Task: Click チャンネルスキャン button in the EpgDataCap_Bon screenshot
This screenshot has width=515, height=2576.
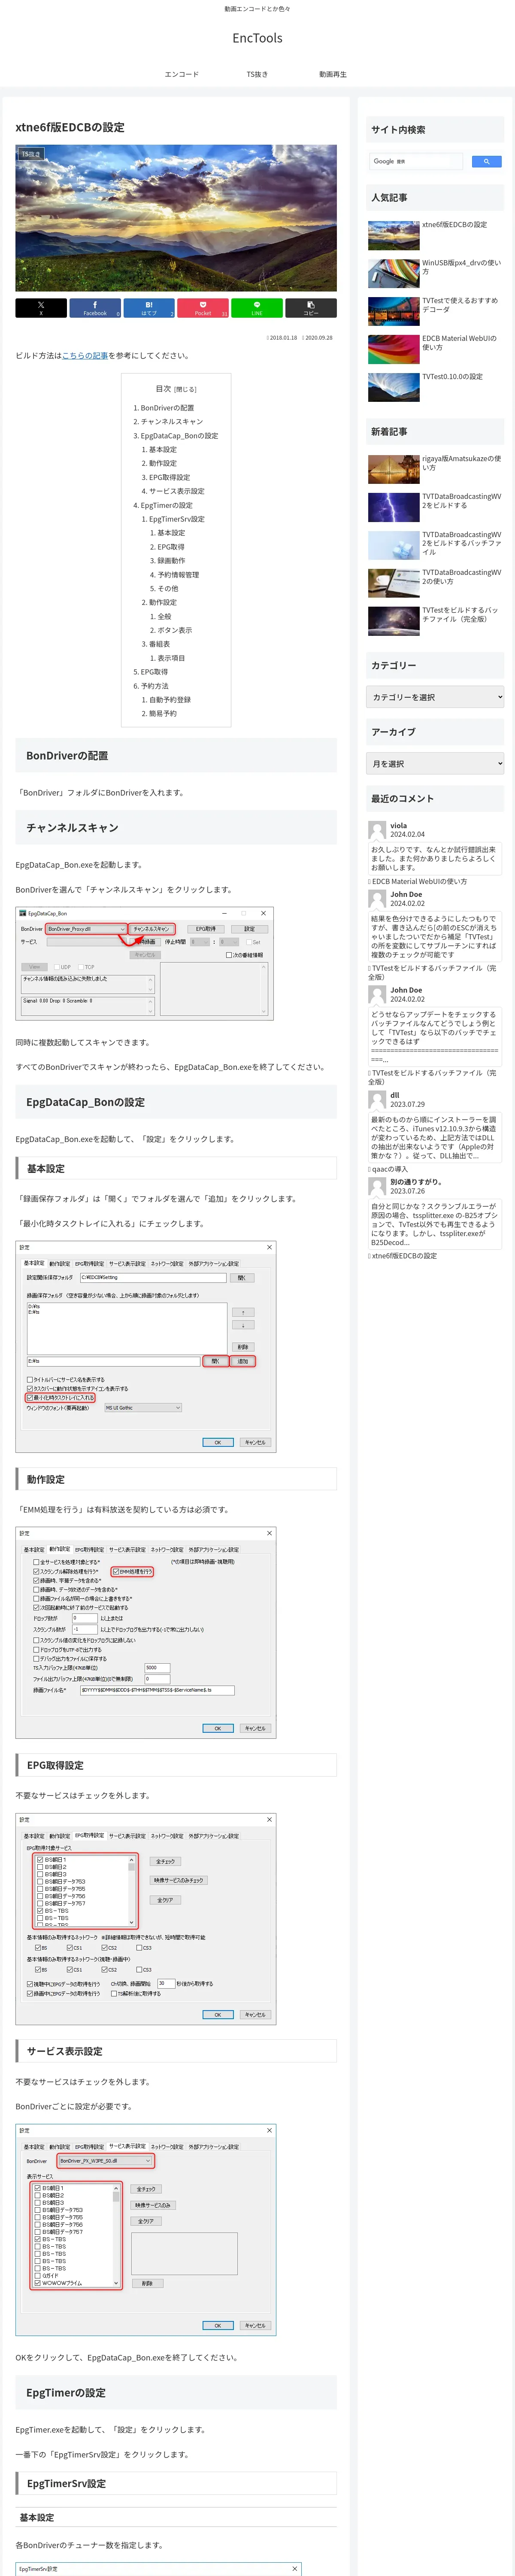Action: [x=152, y=929]
